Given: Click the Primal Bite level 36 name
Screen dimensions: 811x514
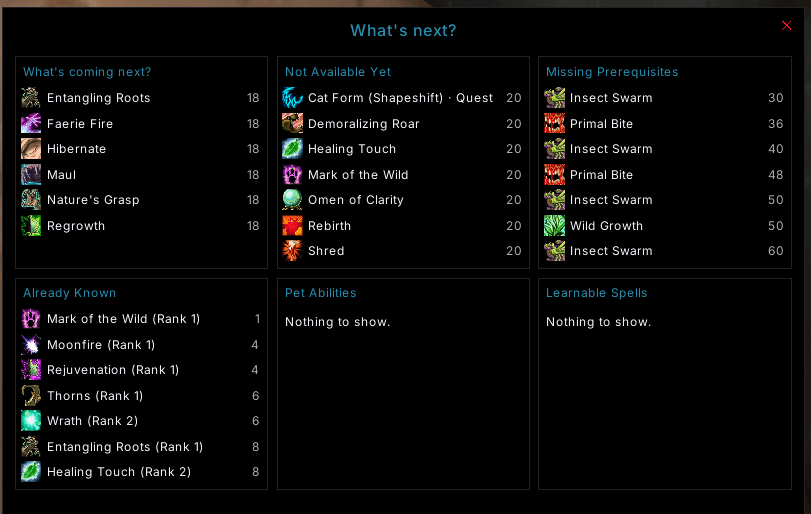Looking at the screenshot, I should pos(601,124).
